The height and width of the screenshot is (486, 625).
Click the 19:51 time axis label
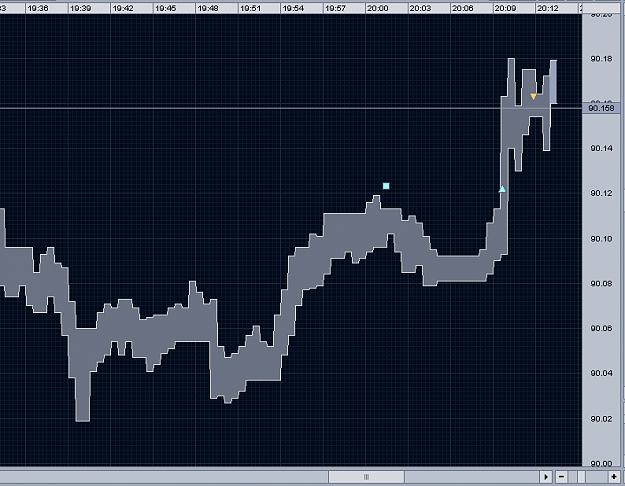point(250,8)
